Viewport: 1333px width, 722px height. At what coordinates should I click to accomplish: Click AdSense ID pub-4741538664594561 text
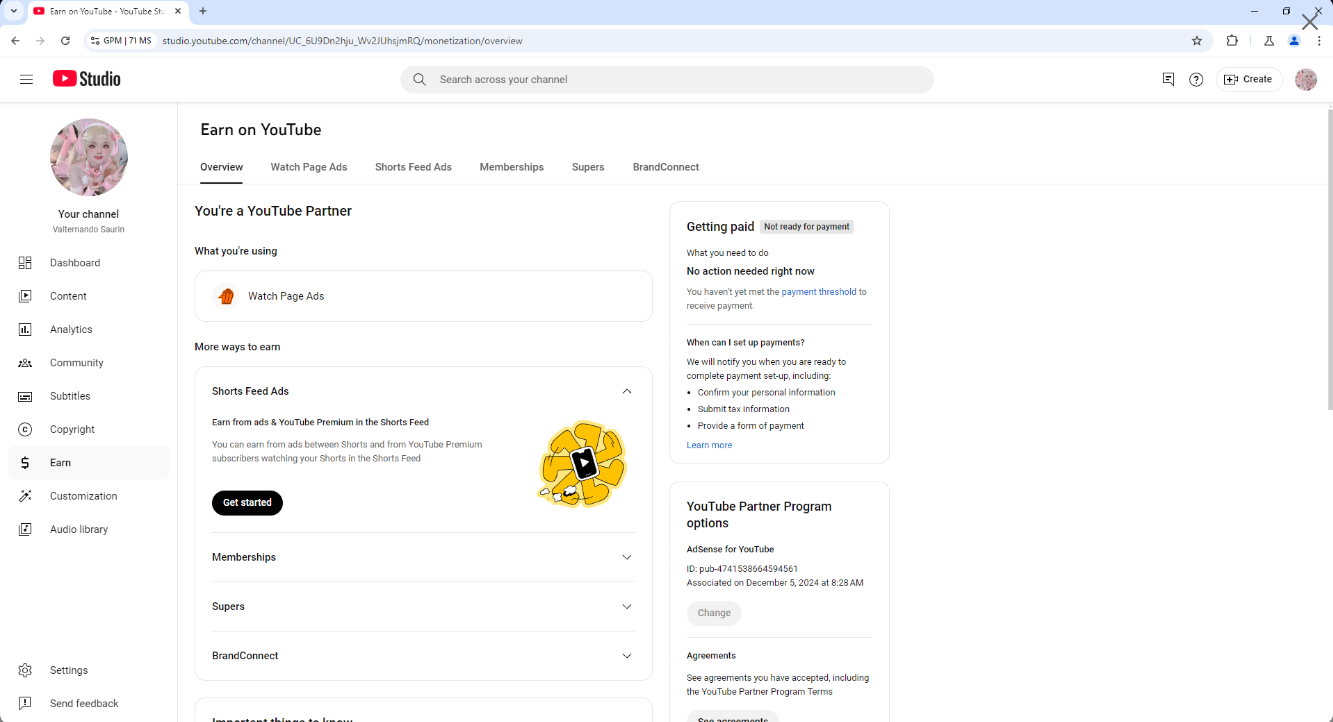pos(742,569)
